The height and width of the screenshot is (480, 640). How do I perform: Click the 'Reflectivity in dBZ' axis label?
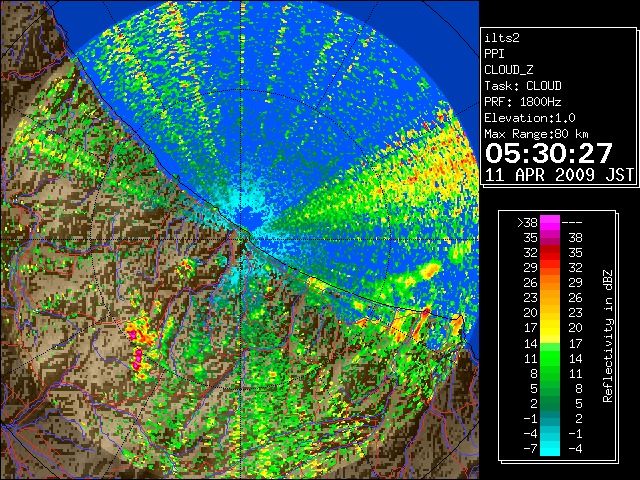pos(608,336)
